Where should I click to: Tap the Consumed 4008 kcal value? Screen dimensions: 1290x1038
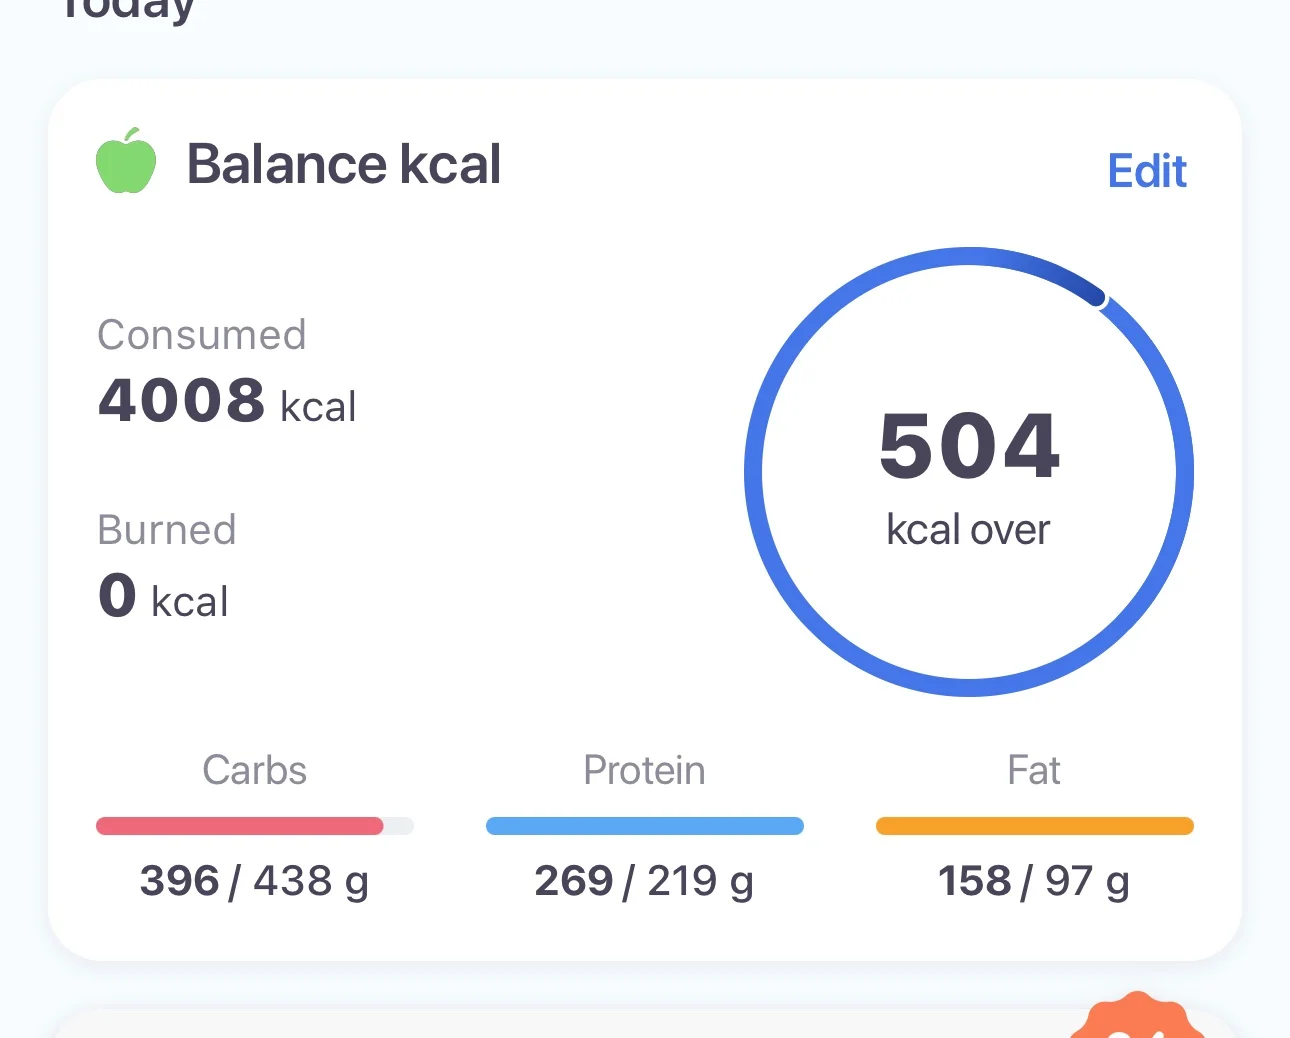click(x=227, y=400)
